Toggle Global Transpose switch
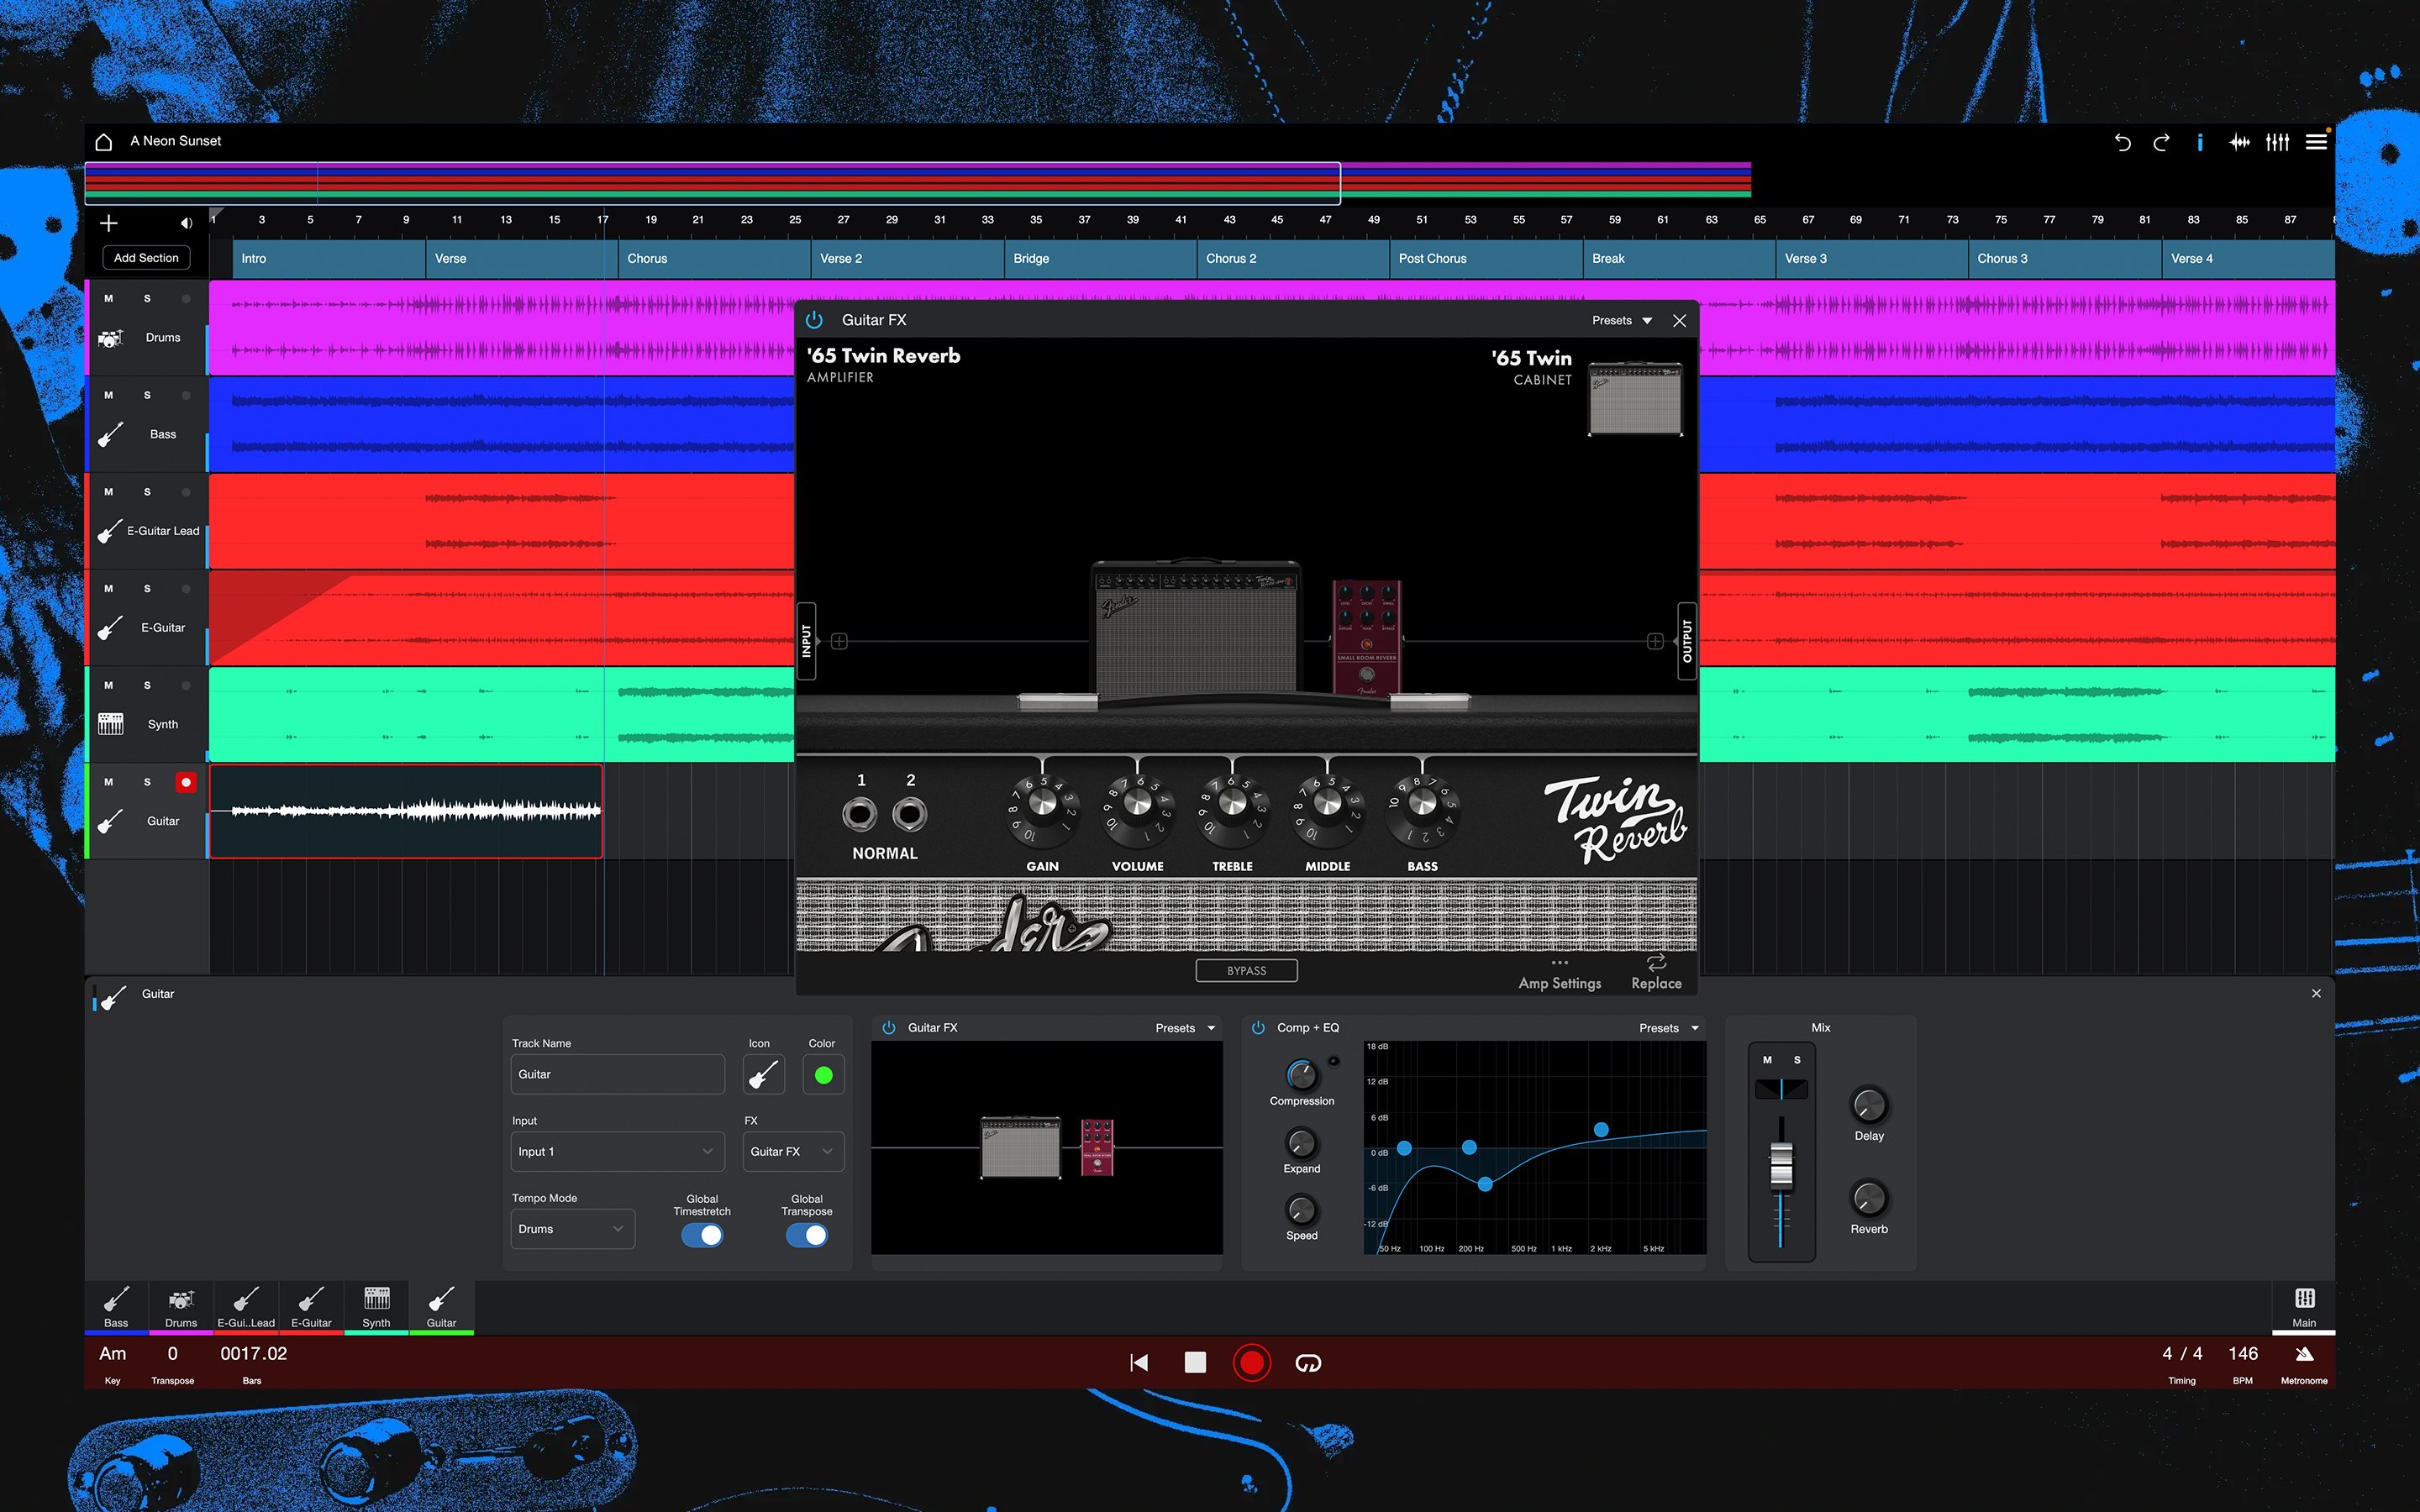This screenshot has height=1512, width=2420. pyautogui.click(x=807, y=1235)
